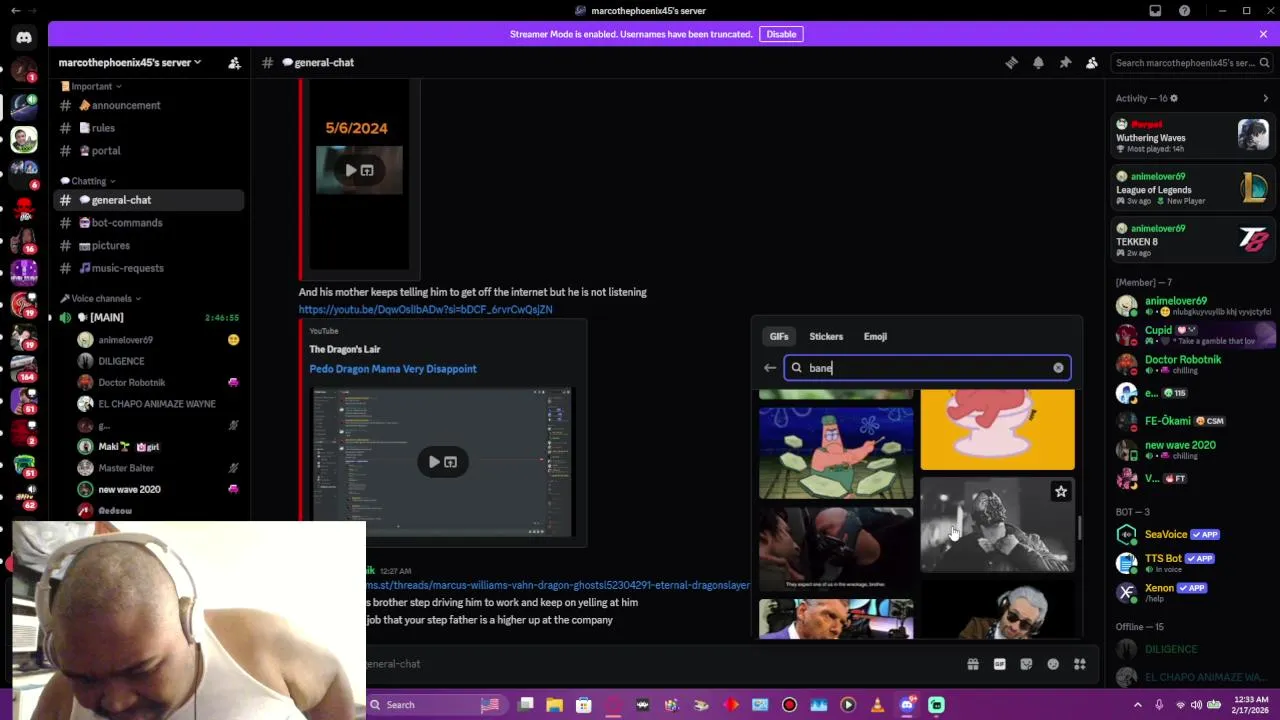Select the GIFs tab in picker
This screenshot has width=1280, height=720.
click(779, 337)
